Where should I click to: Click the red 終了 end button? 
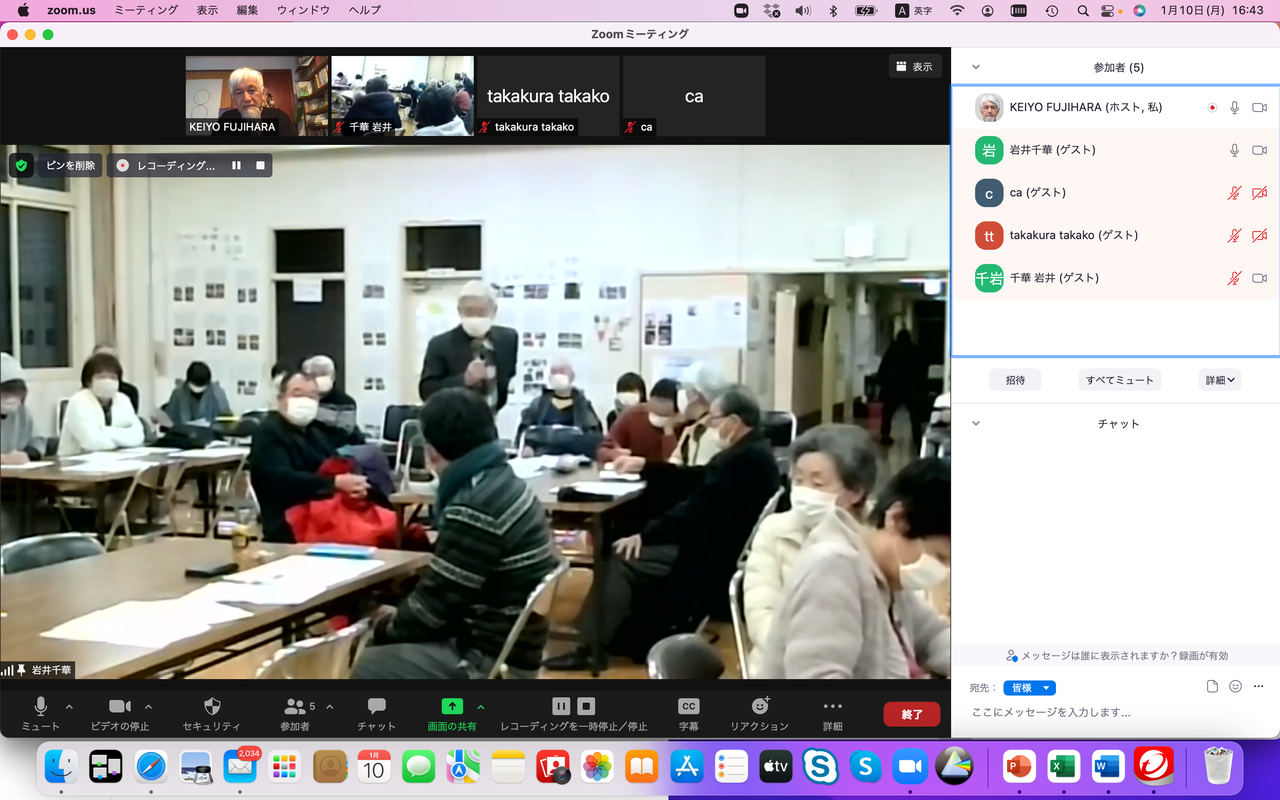click(912, 714)
